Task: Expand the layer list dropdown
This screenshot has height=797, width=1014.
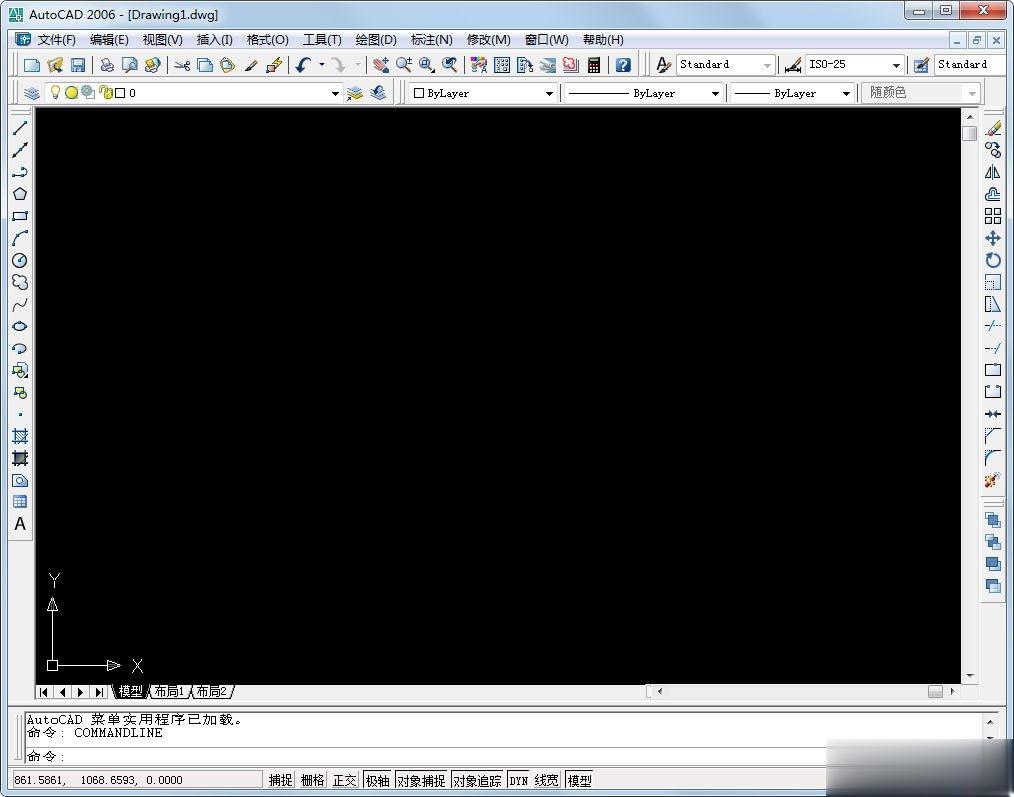Action: pos(335,93)
